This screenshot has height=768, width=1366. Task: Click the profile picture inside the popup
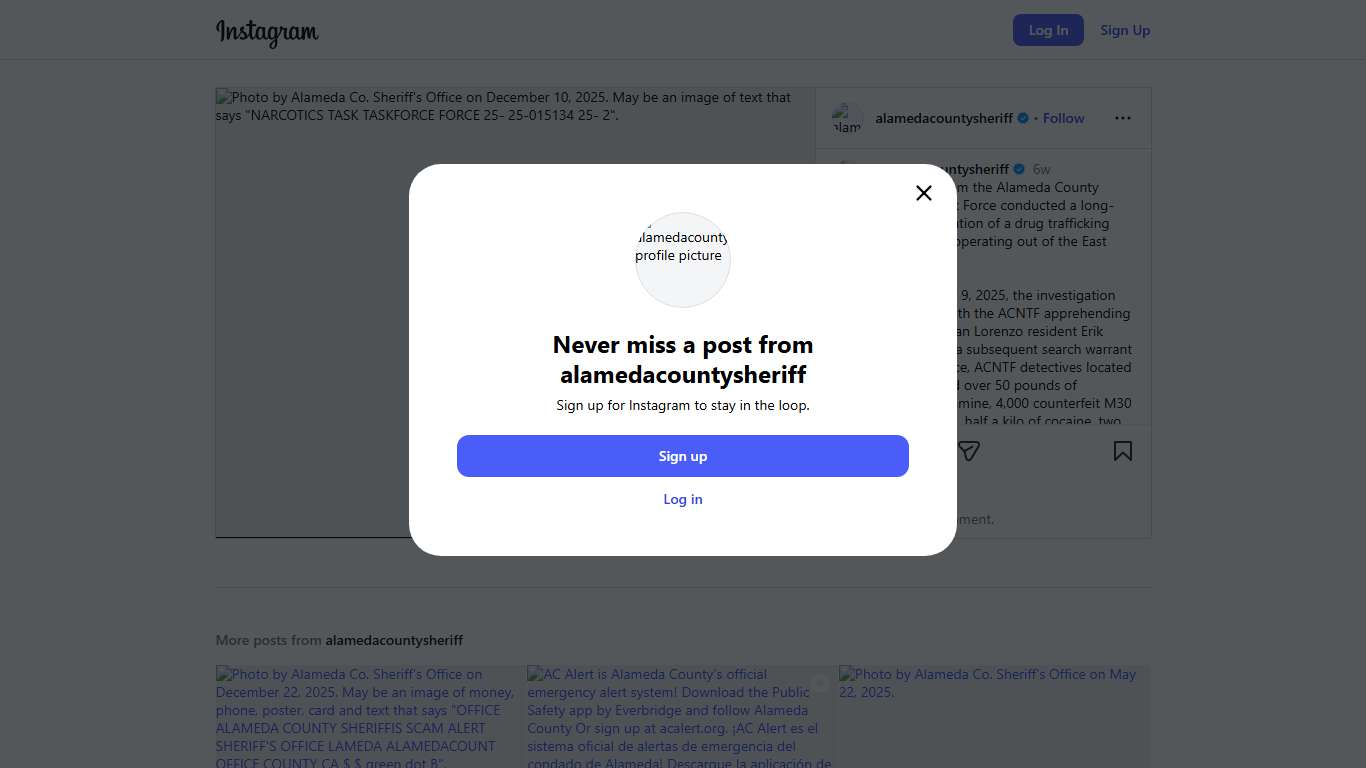click(683, 259)
